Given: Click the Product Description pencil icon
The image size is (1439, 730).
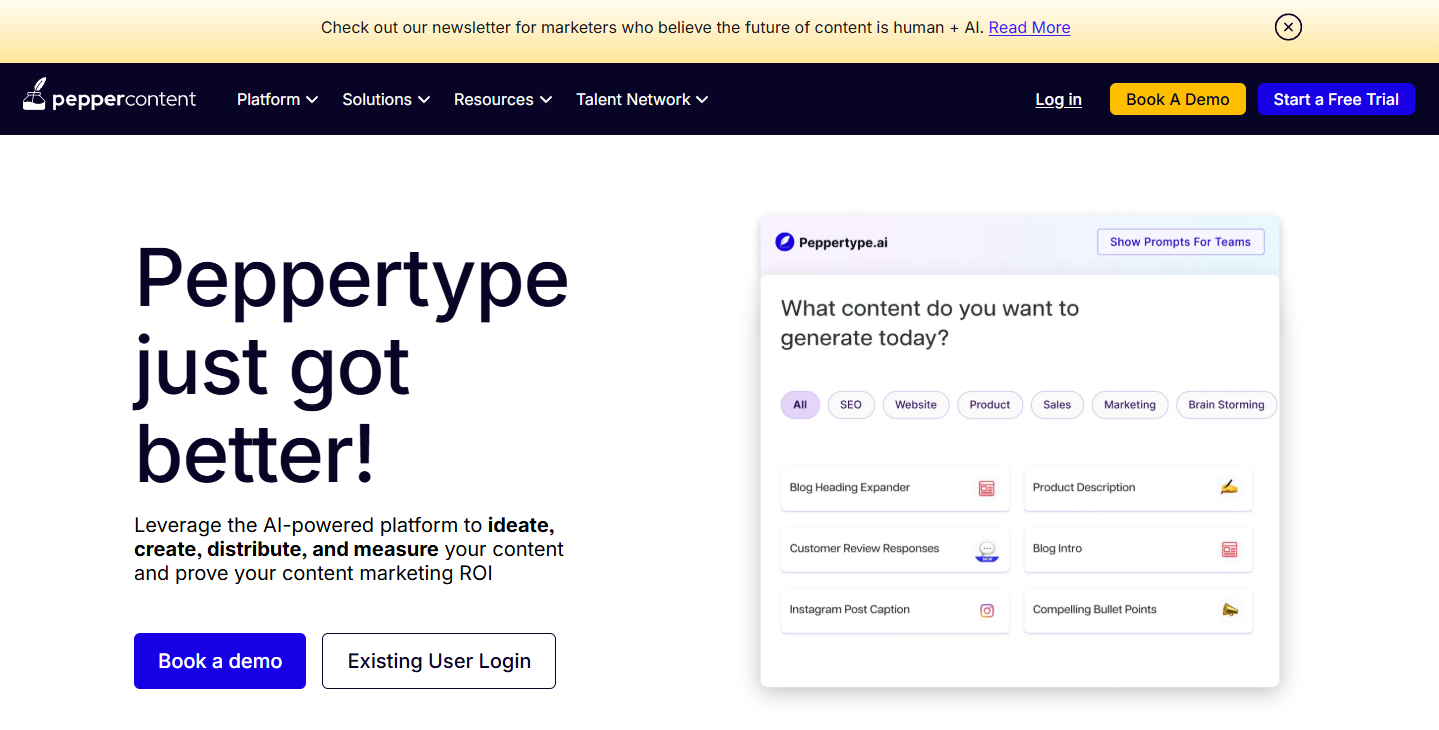Looking at the screenshot, I should click(1229, 488).
